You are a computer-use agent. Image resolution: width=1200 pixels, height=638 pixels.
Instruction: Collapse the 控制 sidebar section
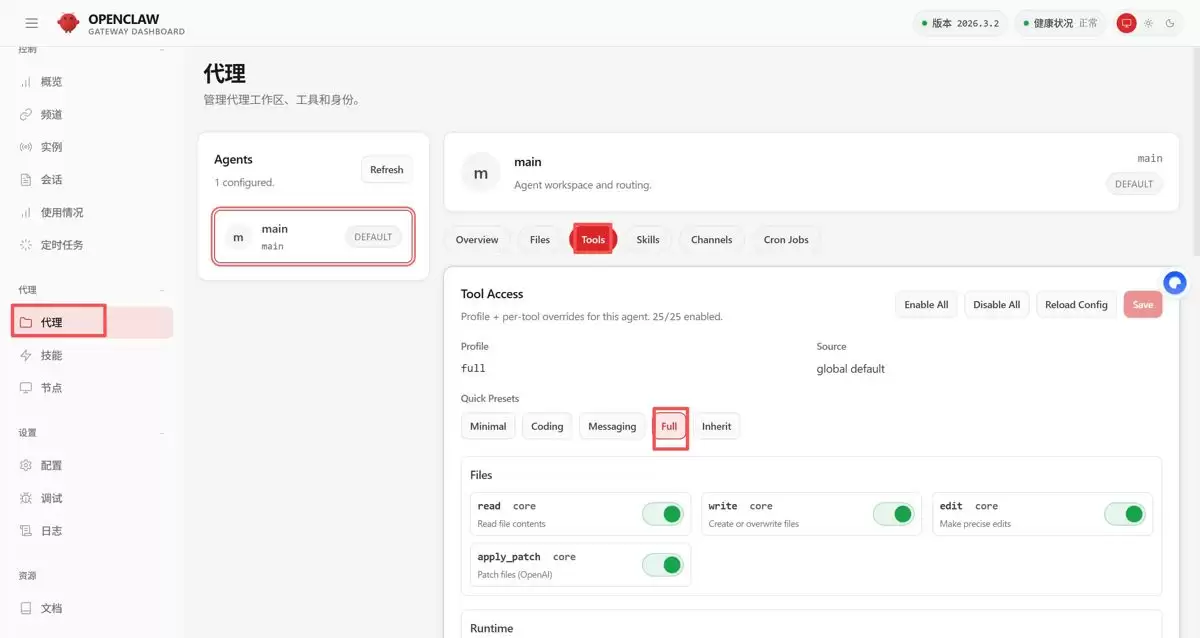click(x=162, y=49)
